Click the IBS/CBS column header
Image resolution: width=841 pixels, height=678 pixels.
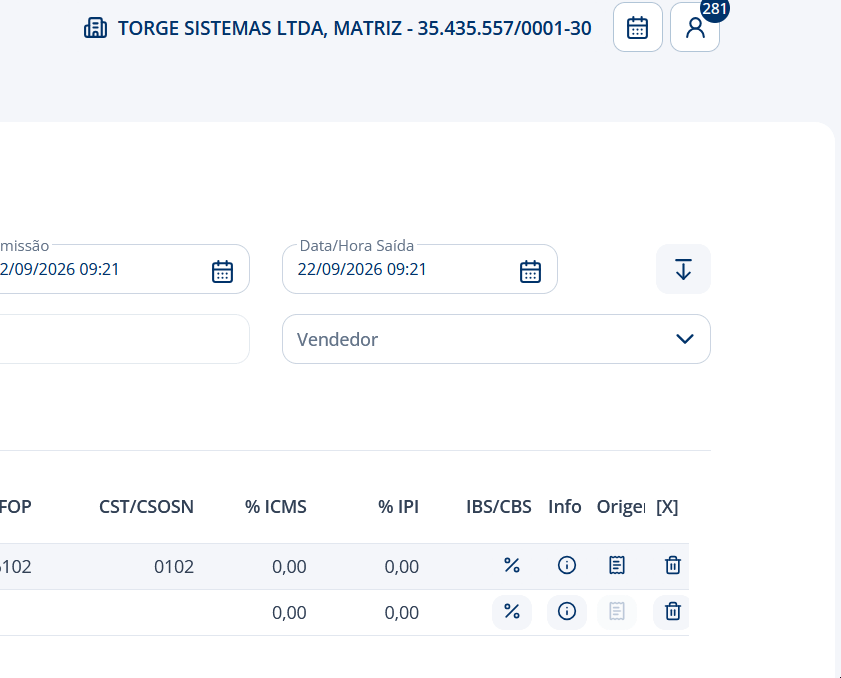click(x=499, y=507)
